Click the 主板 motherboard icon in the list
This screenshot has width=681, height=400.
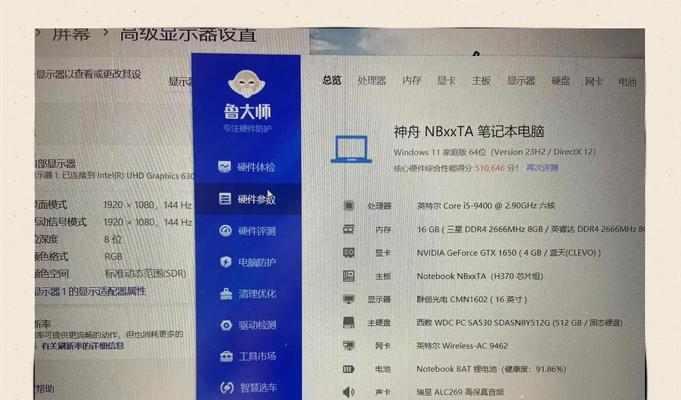pos(349,276)
